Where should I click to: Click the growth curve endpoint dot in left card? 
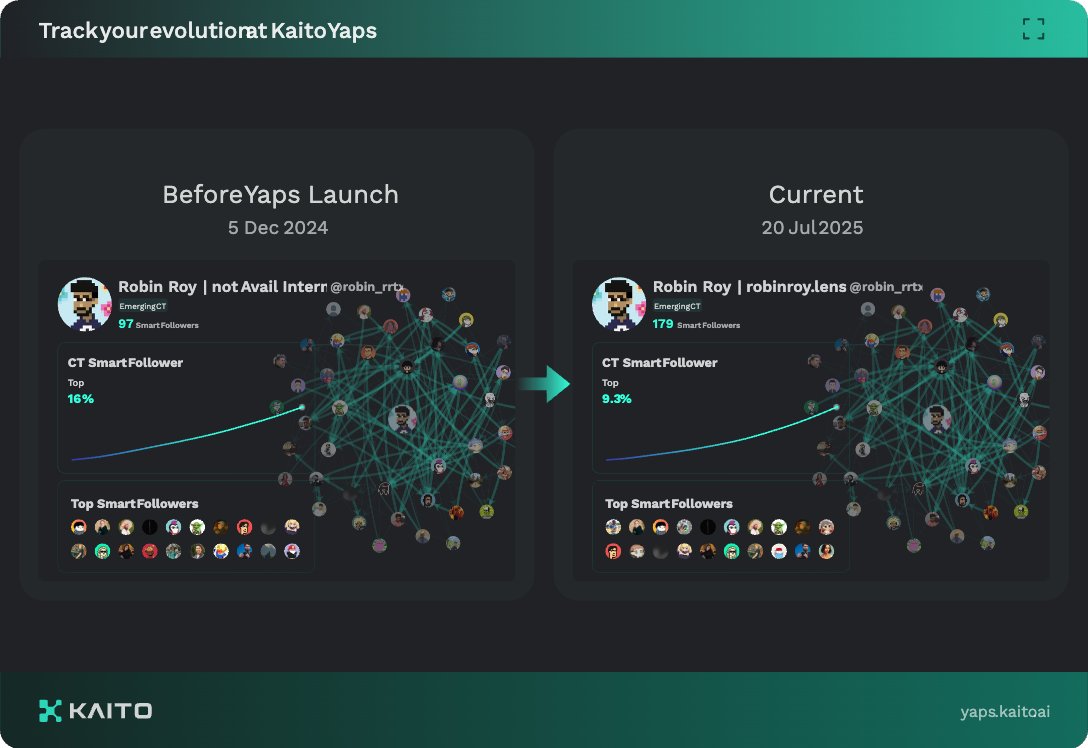pyautogui.click(x=302, y=407)
